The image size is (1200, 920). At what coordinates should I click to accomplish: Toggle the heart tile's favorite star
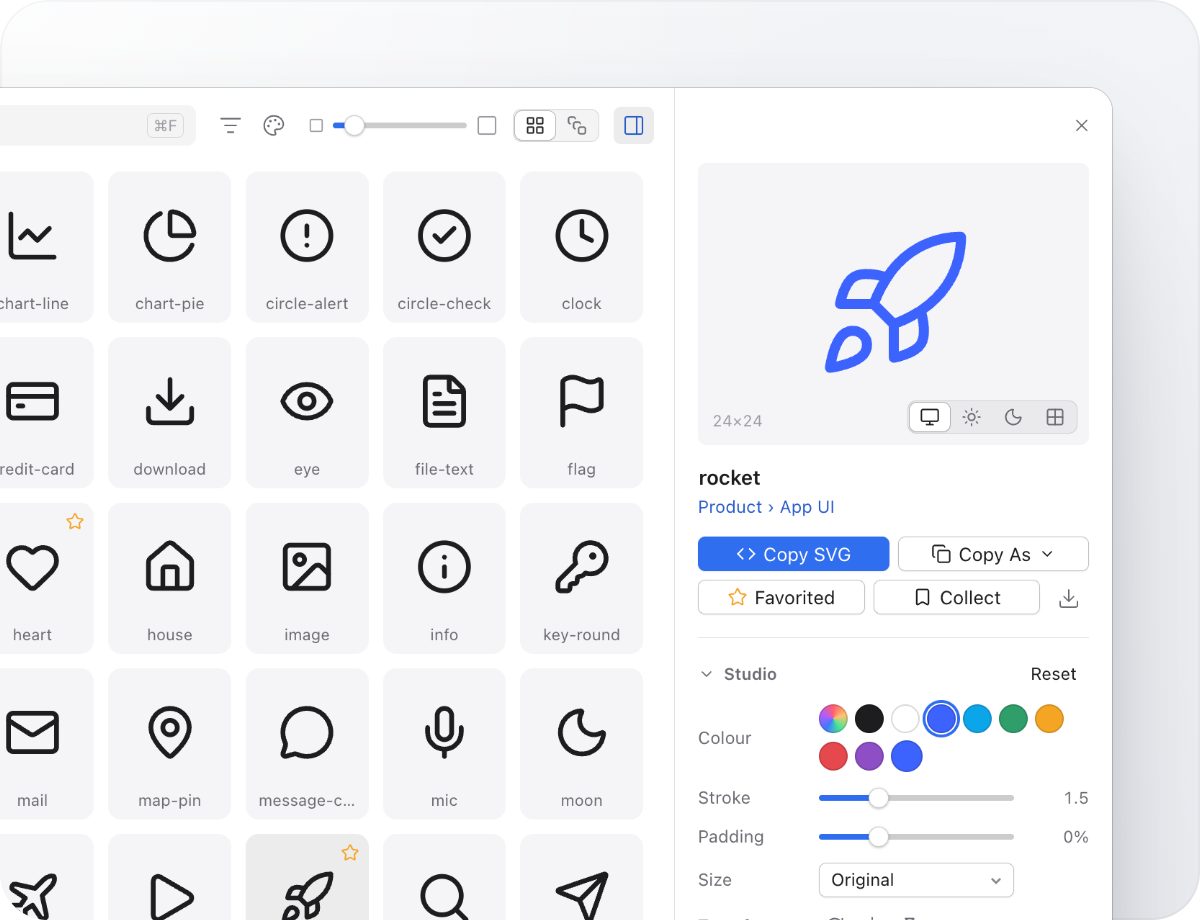click(75, 521)
